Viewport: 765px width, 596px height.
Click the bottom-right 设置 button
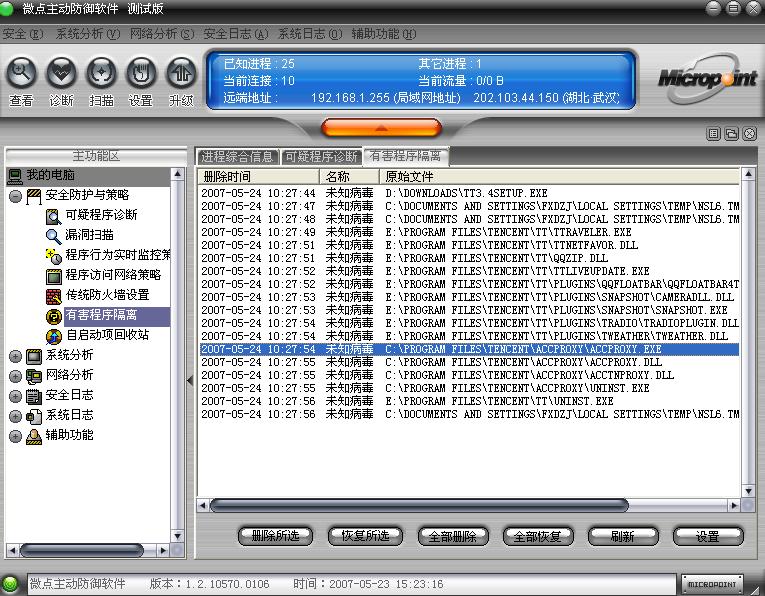707,536
